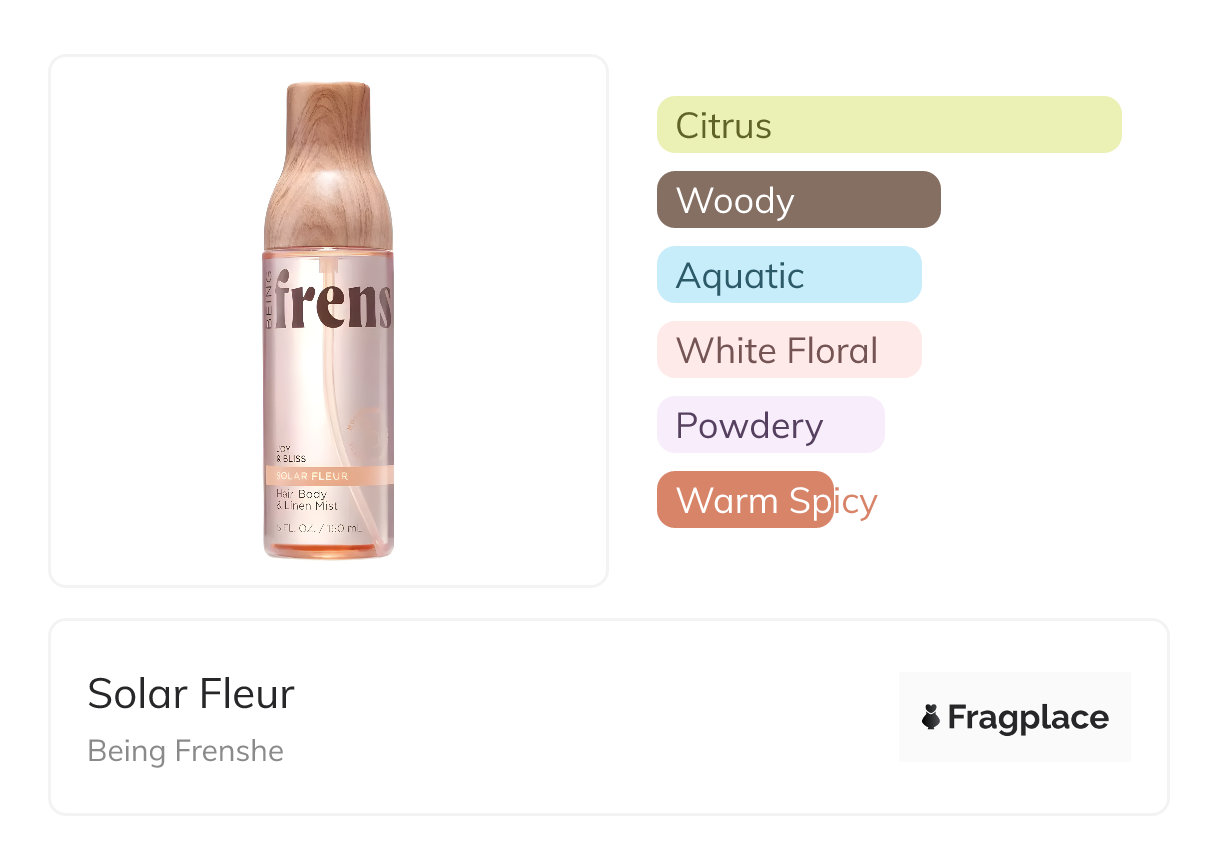Open the Solar Fleur fragrance title

[x=191, y=694]
